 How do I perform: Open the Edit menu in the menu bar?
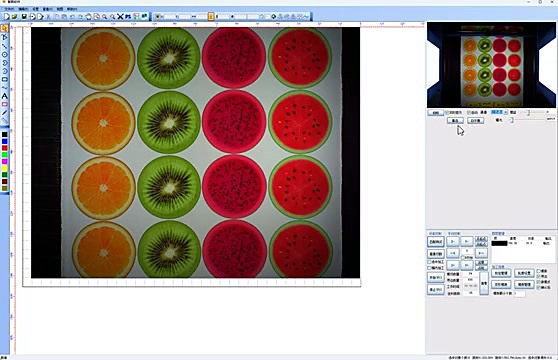[23, 9]
